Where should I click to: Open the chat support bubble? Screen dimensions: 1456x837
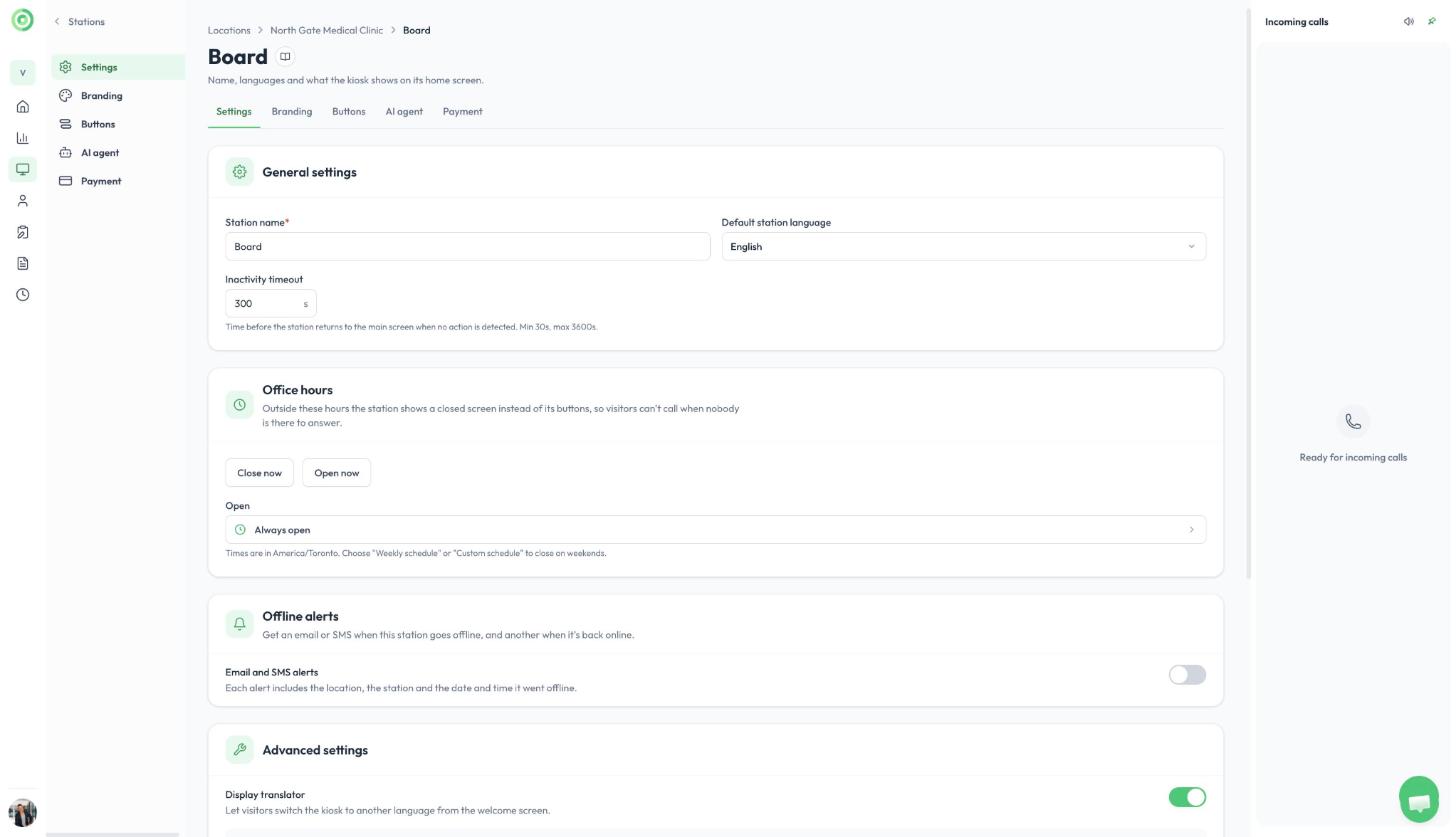pyautogui.click(x=1418, y=799)
